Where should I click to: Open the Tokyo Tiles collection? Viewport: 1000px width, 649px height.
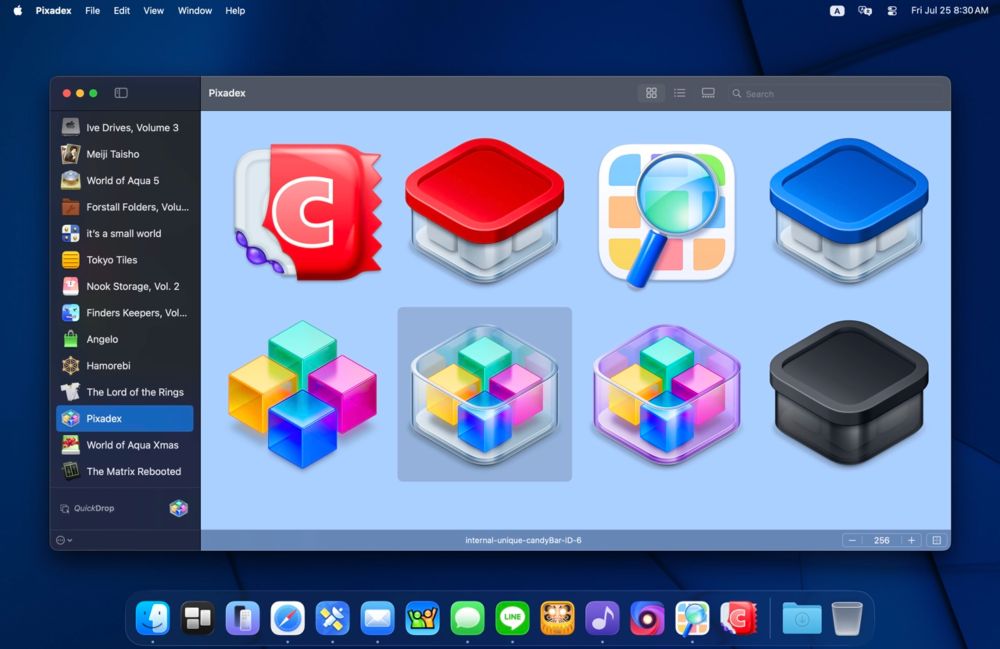coord(125,259)
